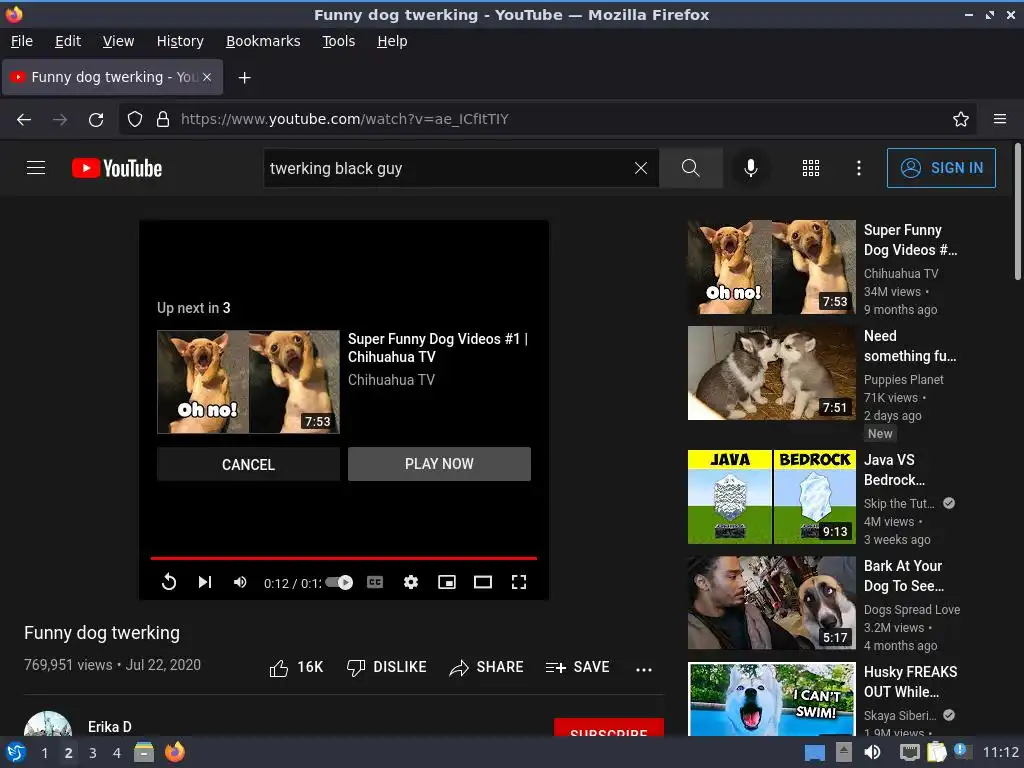Open the taskbar start menu icon
The image size is (1024, 768).
pyautogui.click(x=16, y=752)
